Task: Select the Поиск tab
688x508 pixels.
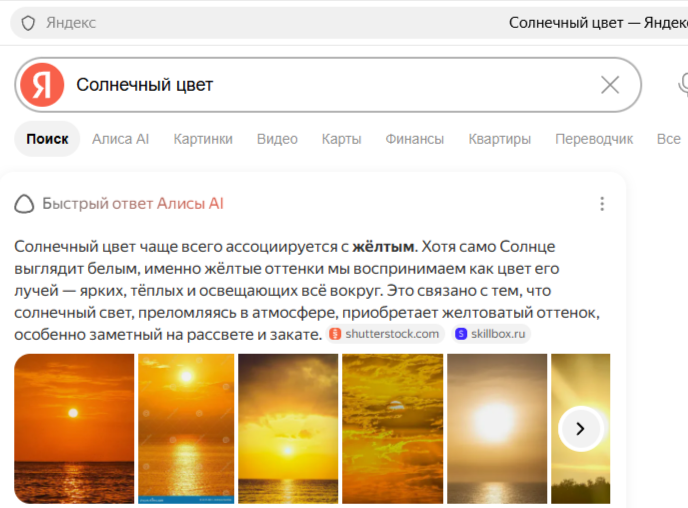Action: click(47, 139)
